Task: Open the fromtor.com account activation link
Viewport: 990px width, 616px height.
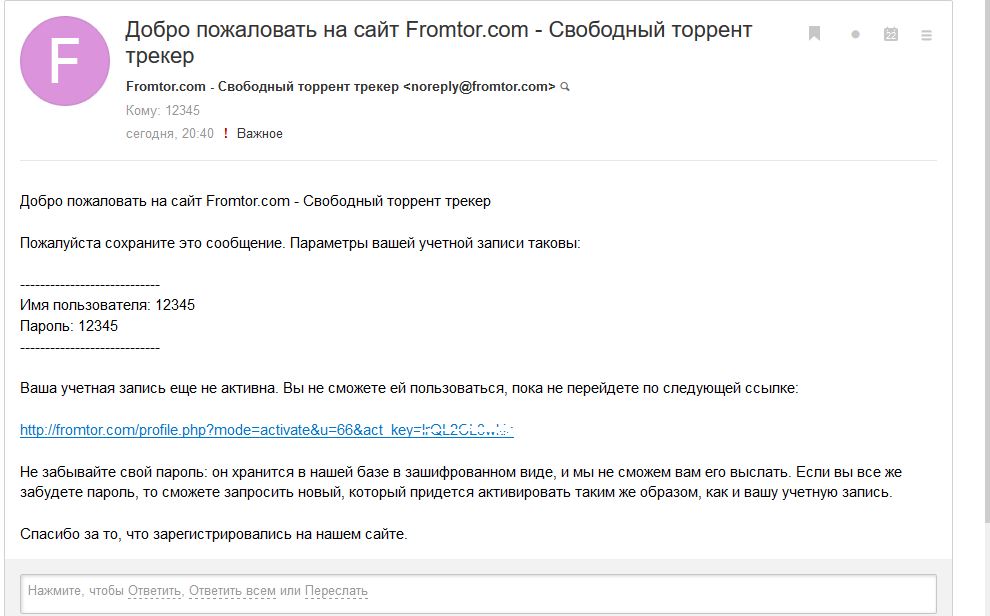Action: click(x=267, y=430)
